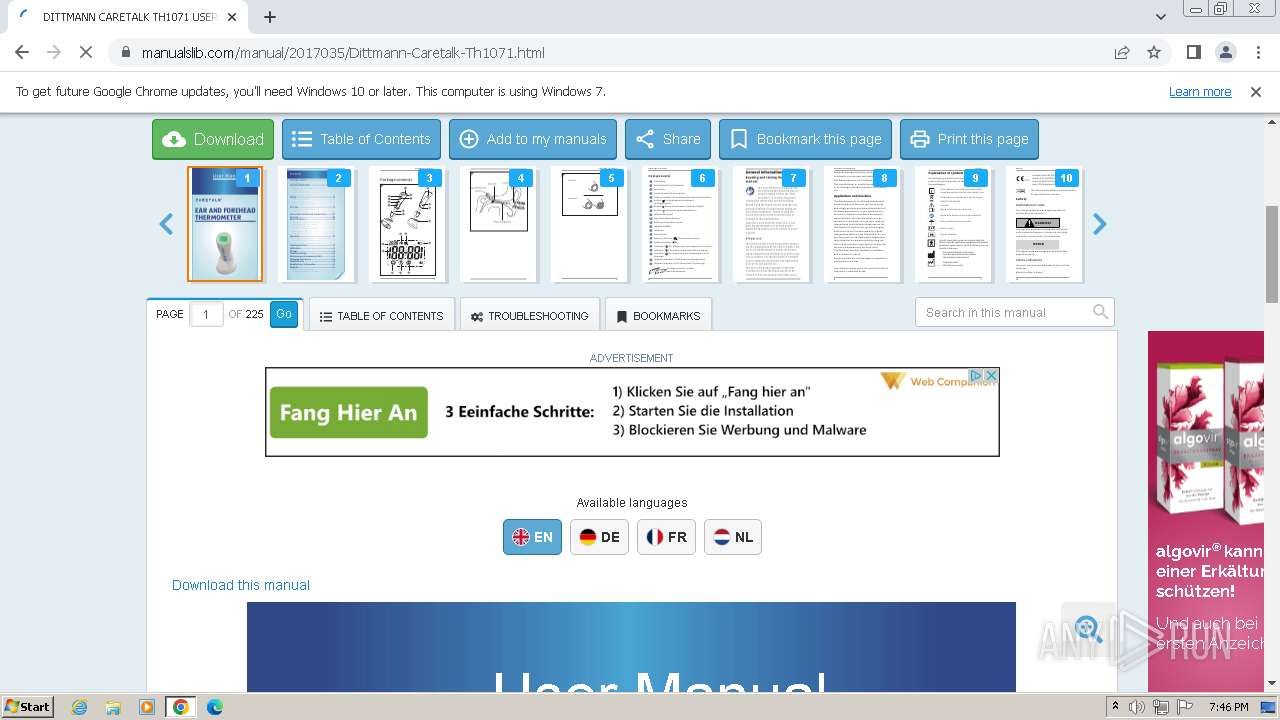The height and width of the screenshot is (720, 1280).
Task: Select Chrome in the taskbar
Action: [181, 707]
